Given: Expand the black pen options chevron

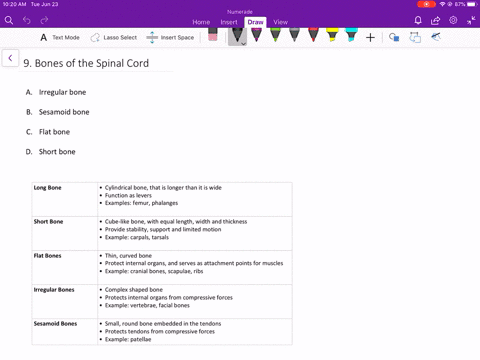Looking at the screenshot, I should pyautogui.click(x=244, y=44).
